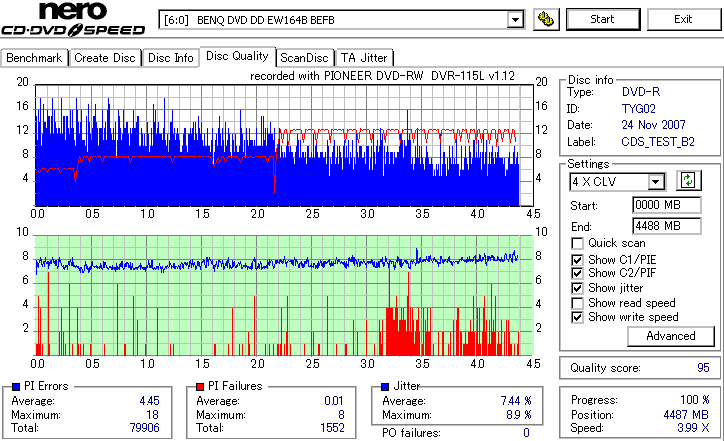
Task: Click the Jitter average 7.44 %
Action: [x=516, y=401]
